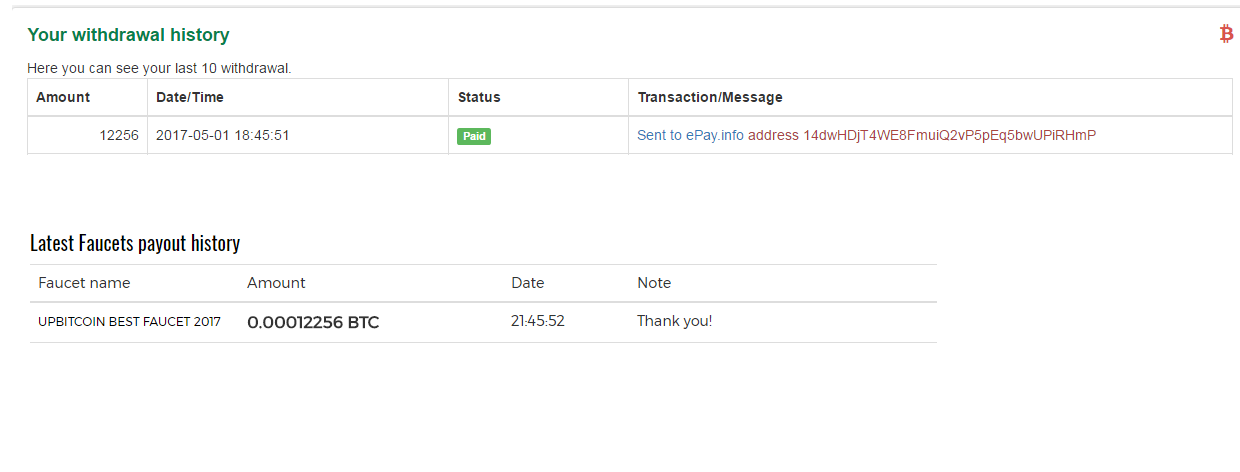Viewport: 1240px width, 472px height.
Task: Click Amount header in faucet payout table
Action: [276, 283]
